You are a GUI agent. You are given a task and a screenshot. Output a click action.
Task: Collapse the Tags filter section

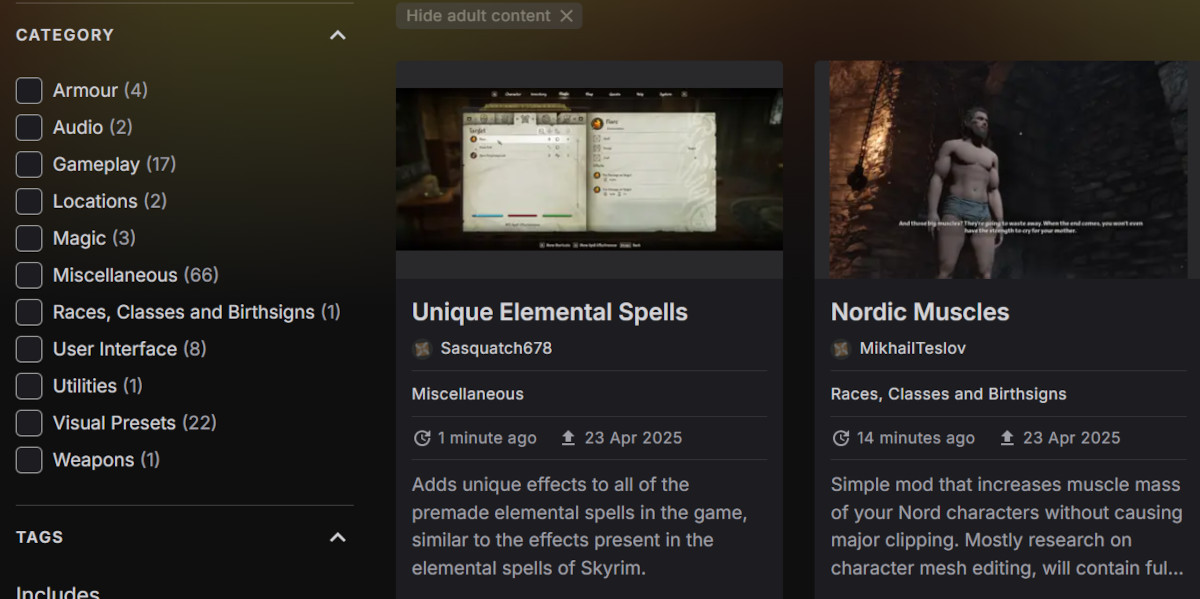pos(338,537)
